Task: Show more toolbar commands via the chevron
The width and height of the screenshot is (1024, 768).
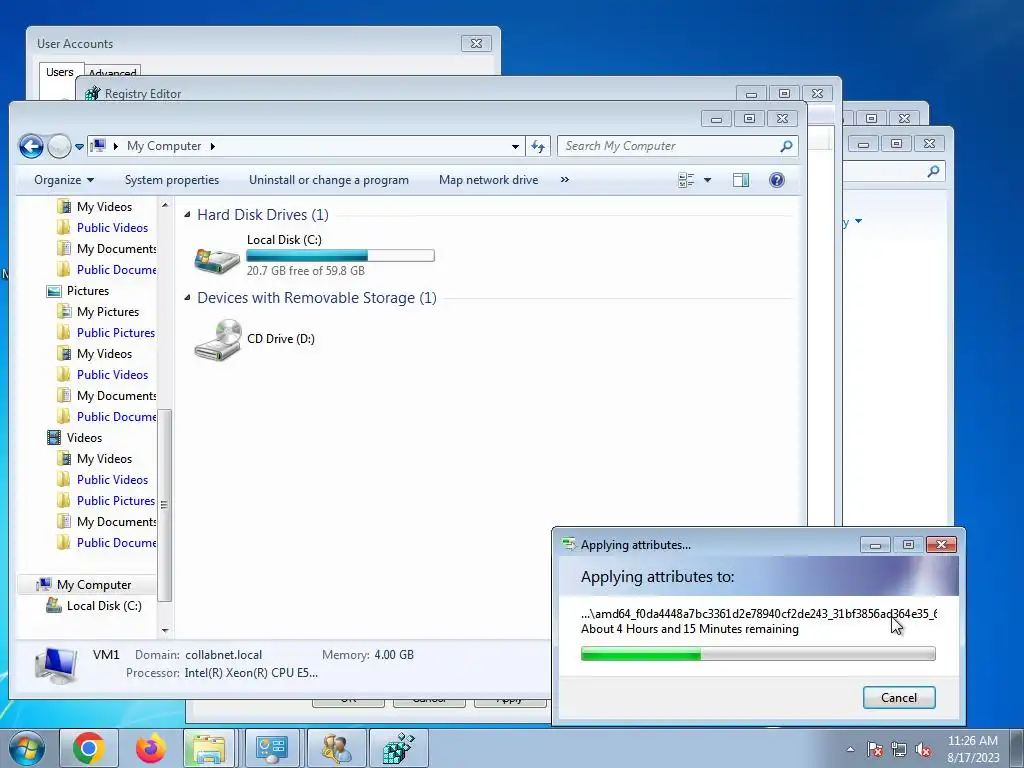Action: (565, 180)
